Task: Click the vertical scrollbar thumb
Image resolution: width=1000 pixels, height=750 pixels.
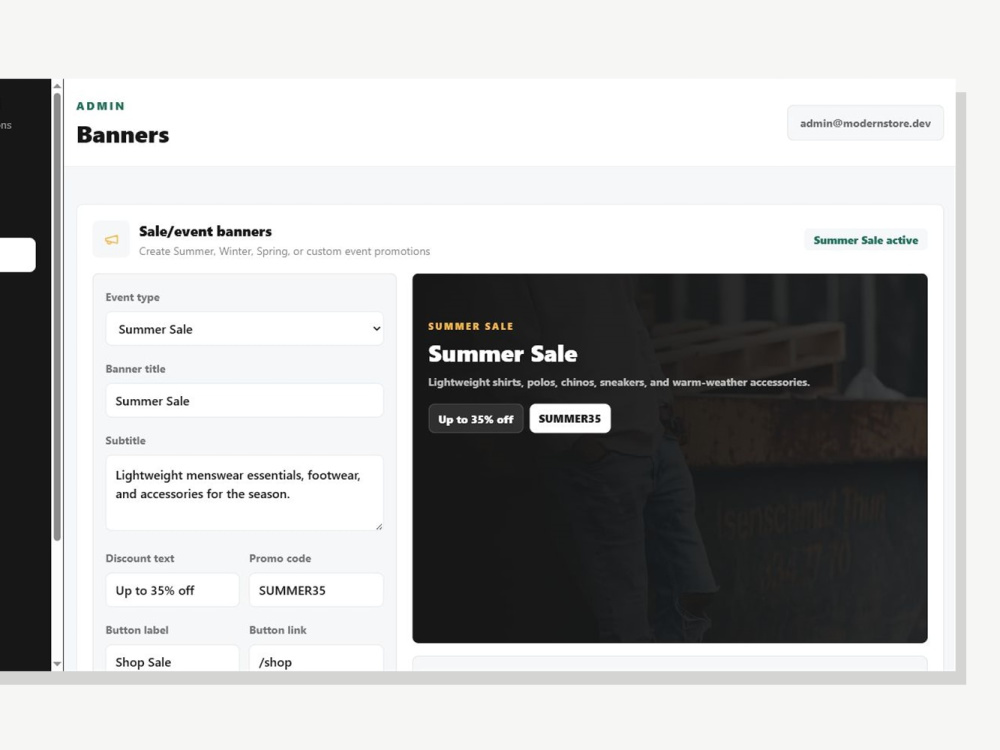Action: (57, 317)
